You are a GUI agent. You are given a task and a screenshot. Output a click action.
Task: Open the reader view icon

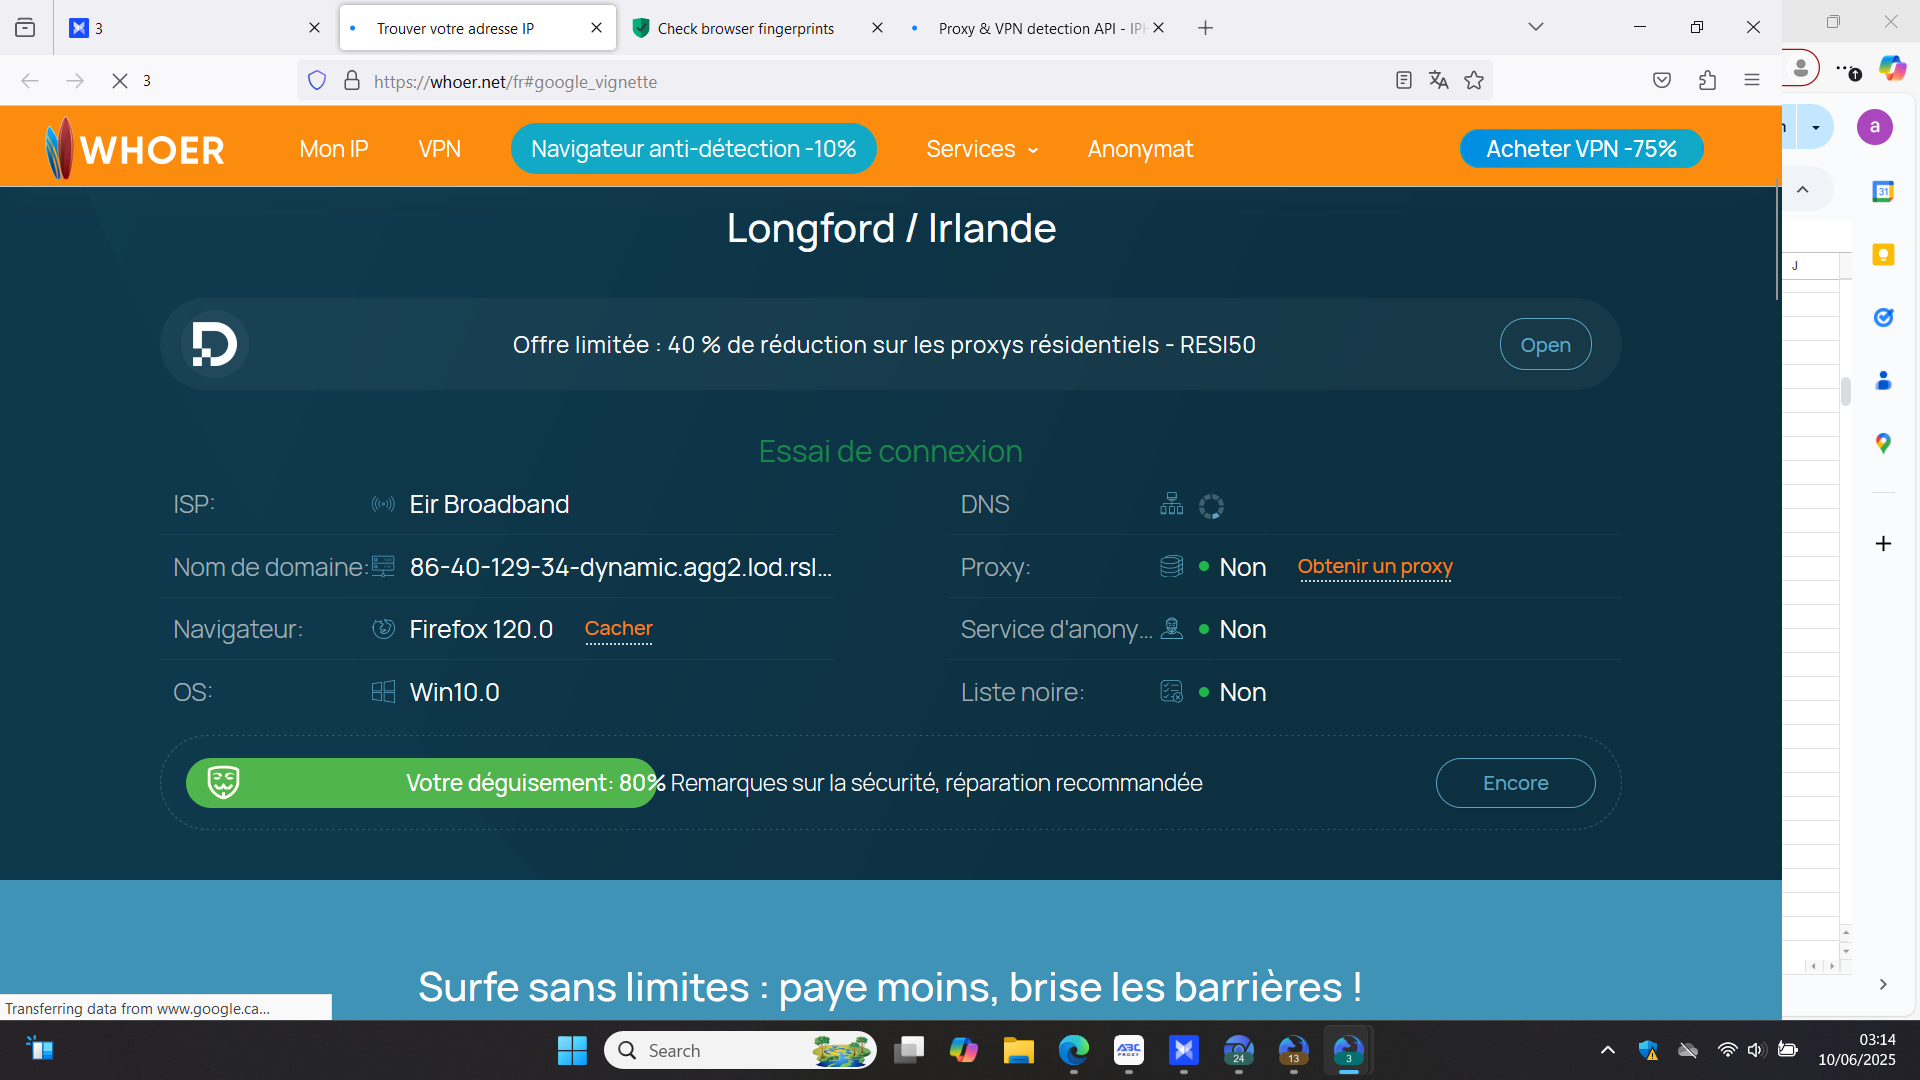pos(1403,81)
